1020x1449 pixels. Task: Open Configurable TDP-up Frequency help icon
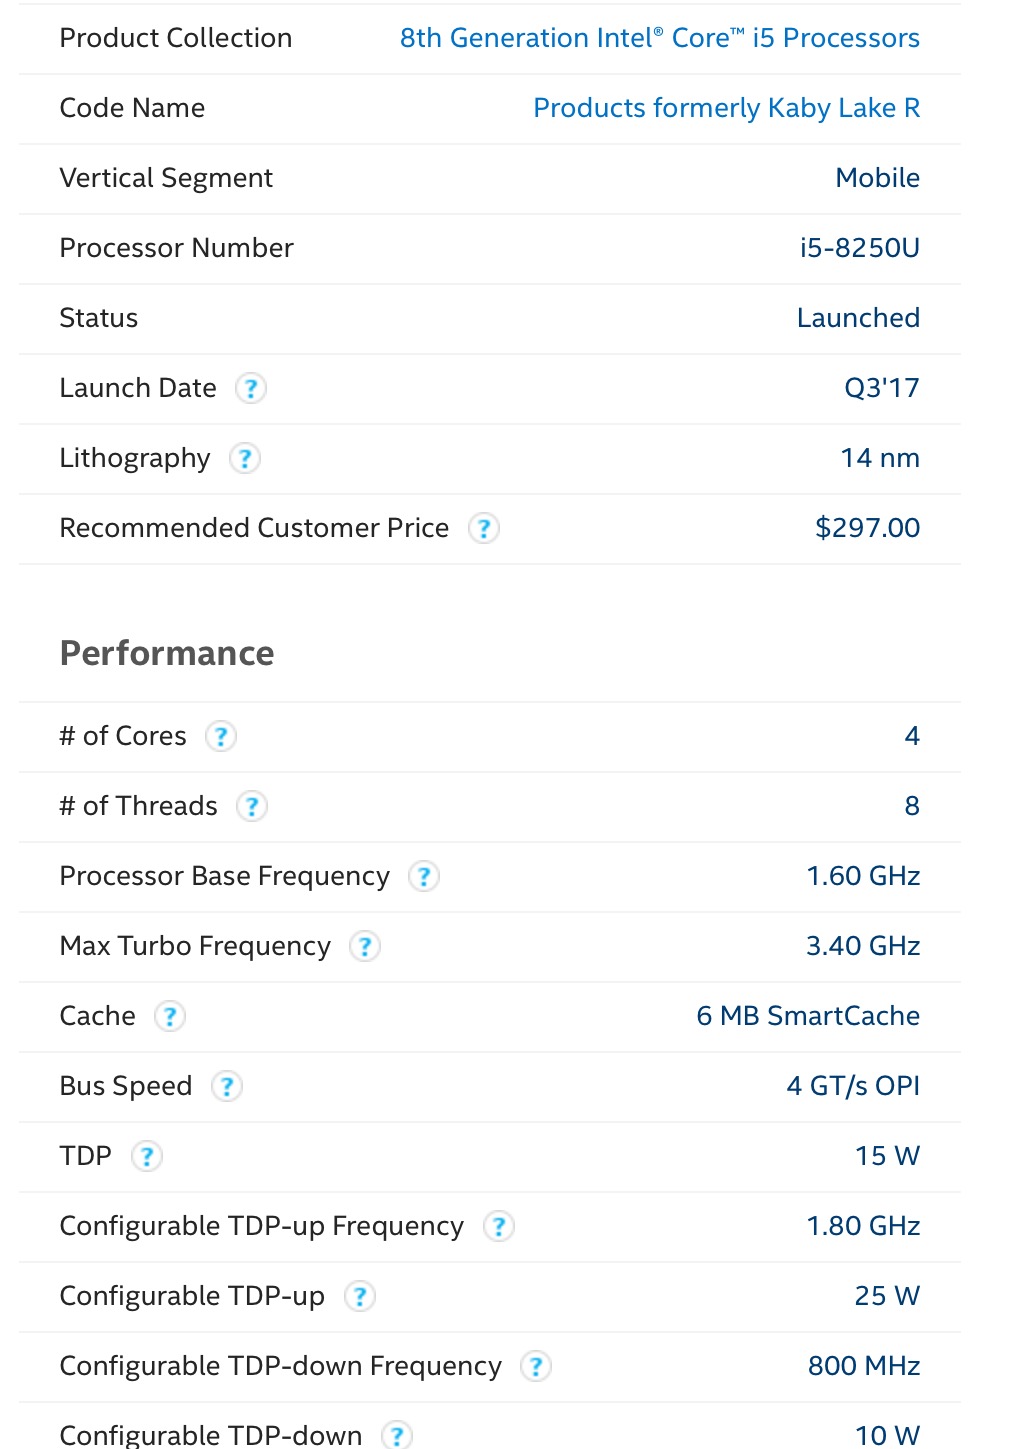coord(499,1226)
